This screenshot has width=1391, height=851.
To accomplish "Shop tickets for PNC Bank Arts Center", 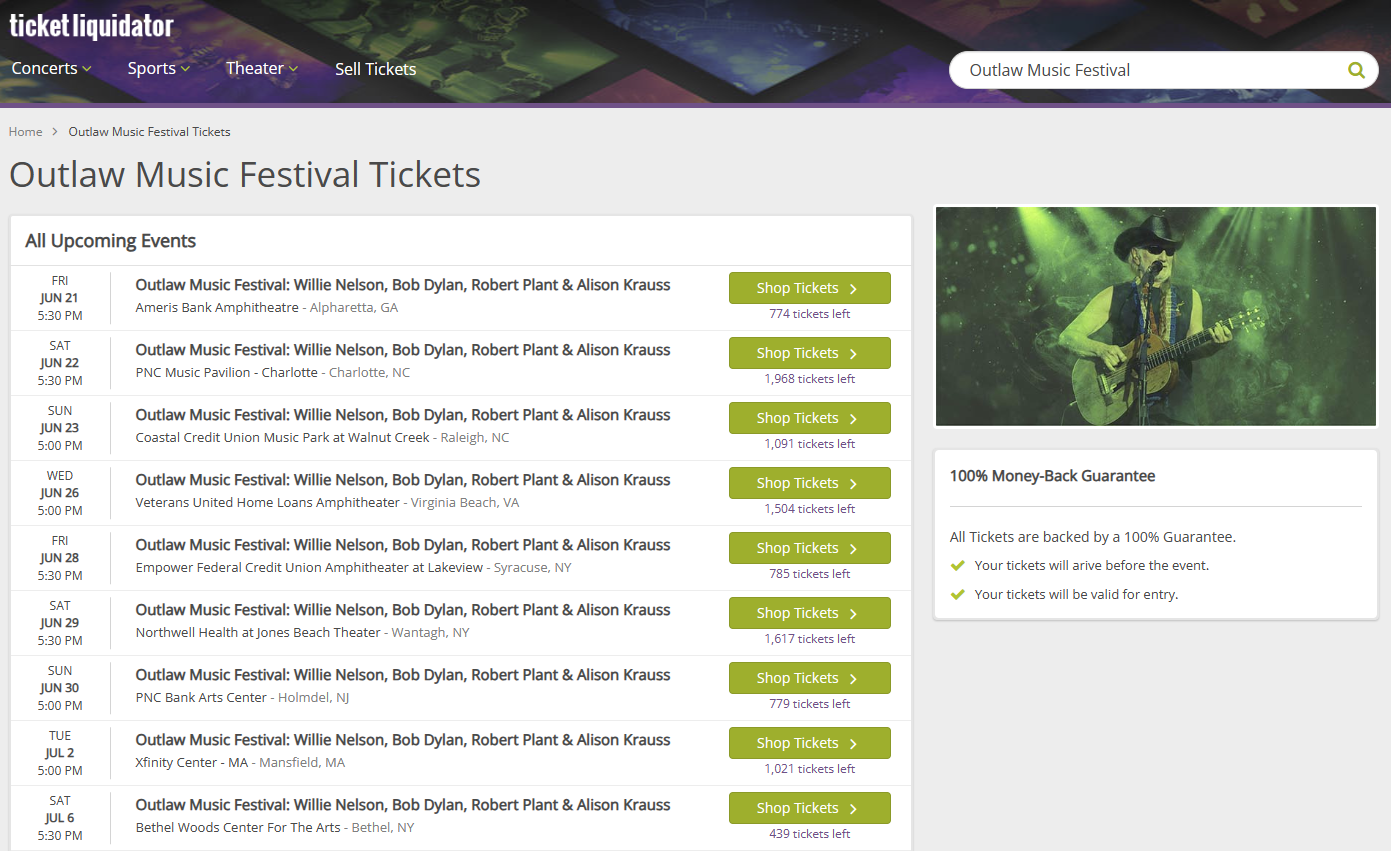I will click(x=809, y=678).
